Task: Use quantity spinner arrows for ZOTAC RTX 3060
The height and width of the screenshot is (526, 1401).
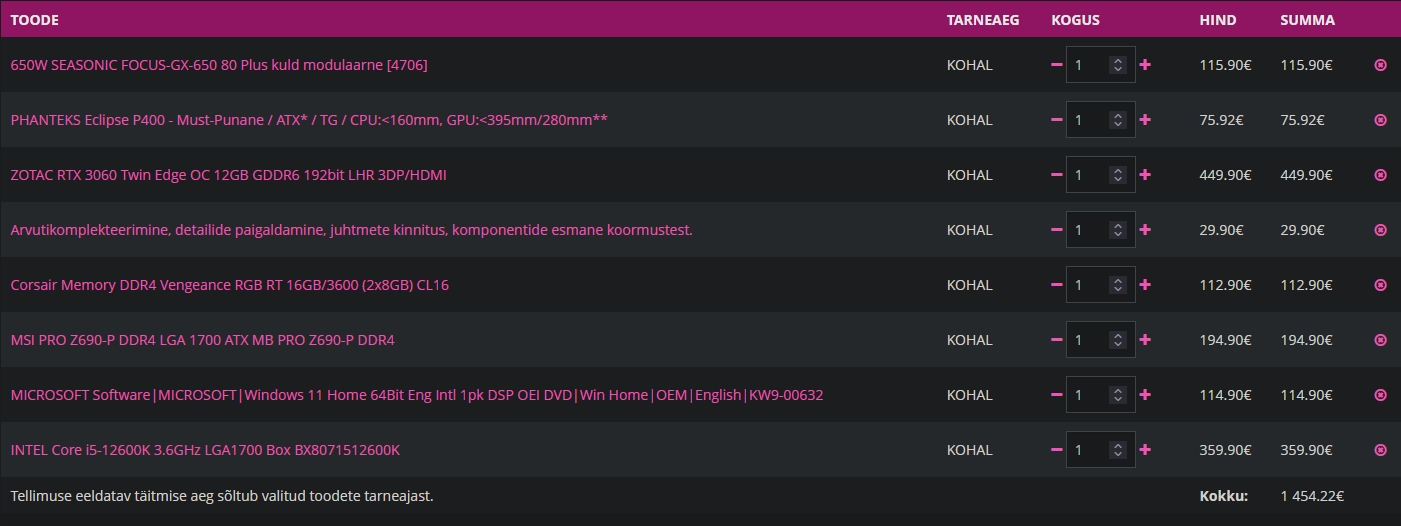Action: (1119, 175)
